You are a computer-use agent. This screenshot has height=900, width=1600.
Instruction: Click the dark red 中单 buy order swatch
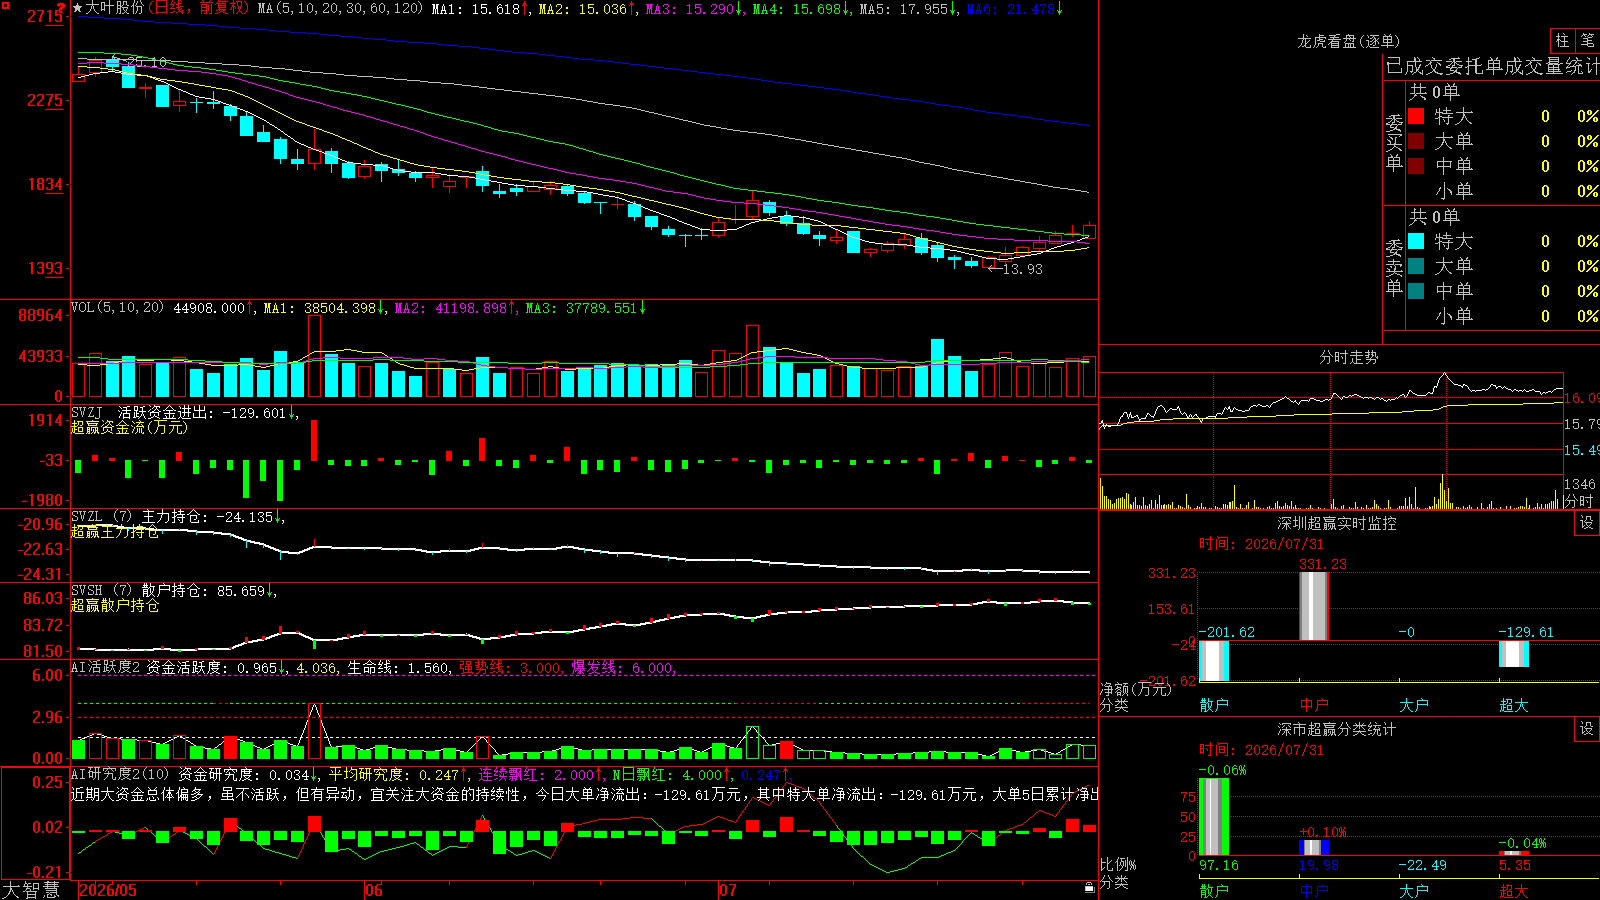1416,166
